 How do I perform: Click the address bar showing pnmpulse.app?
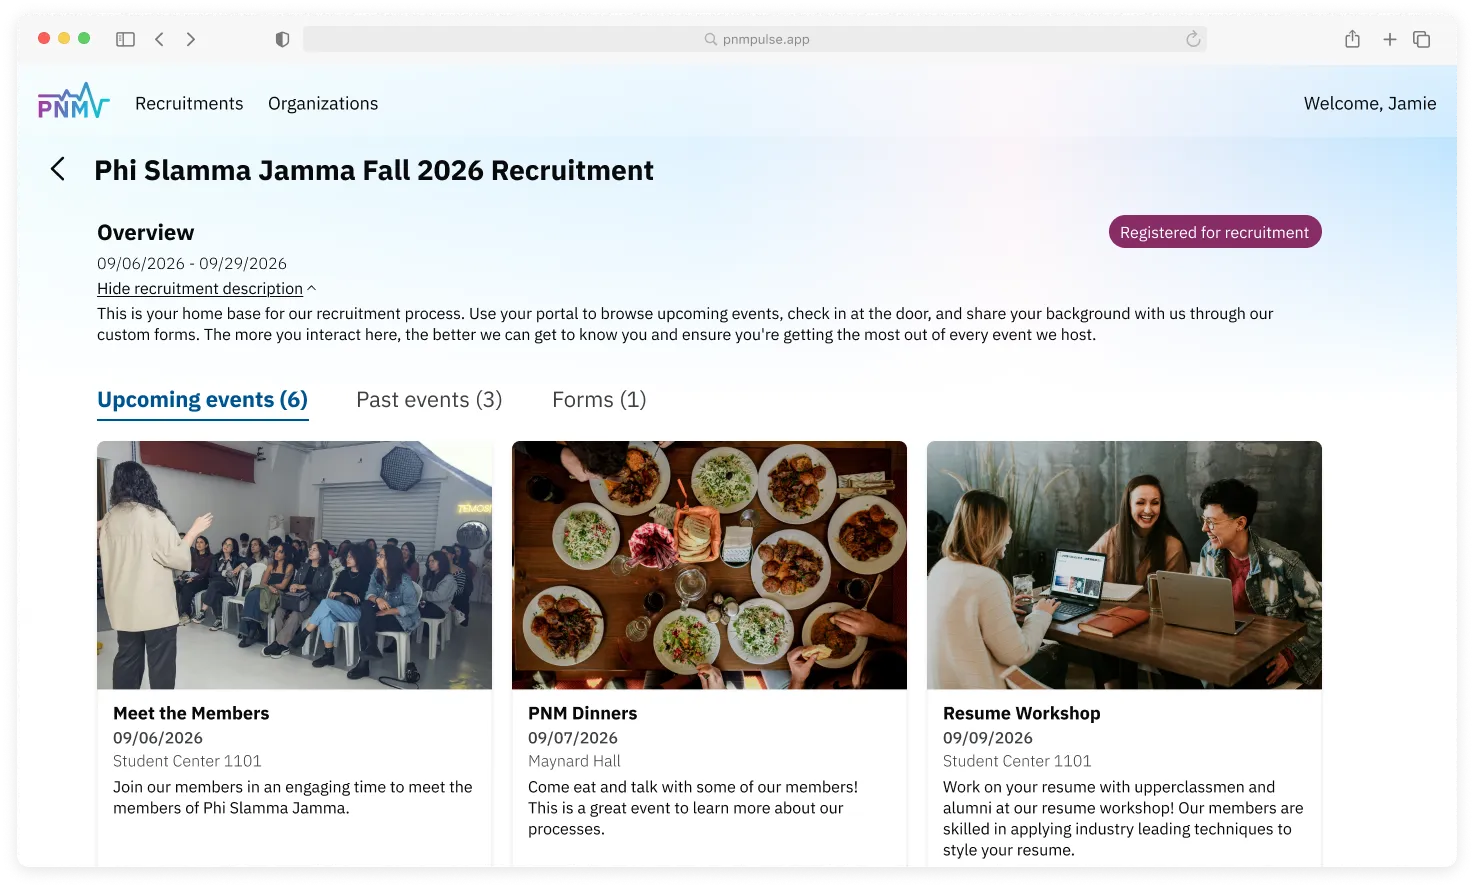click(x=757, y=38)
